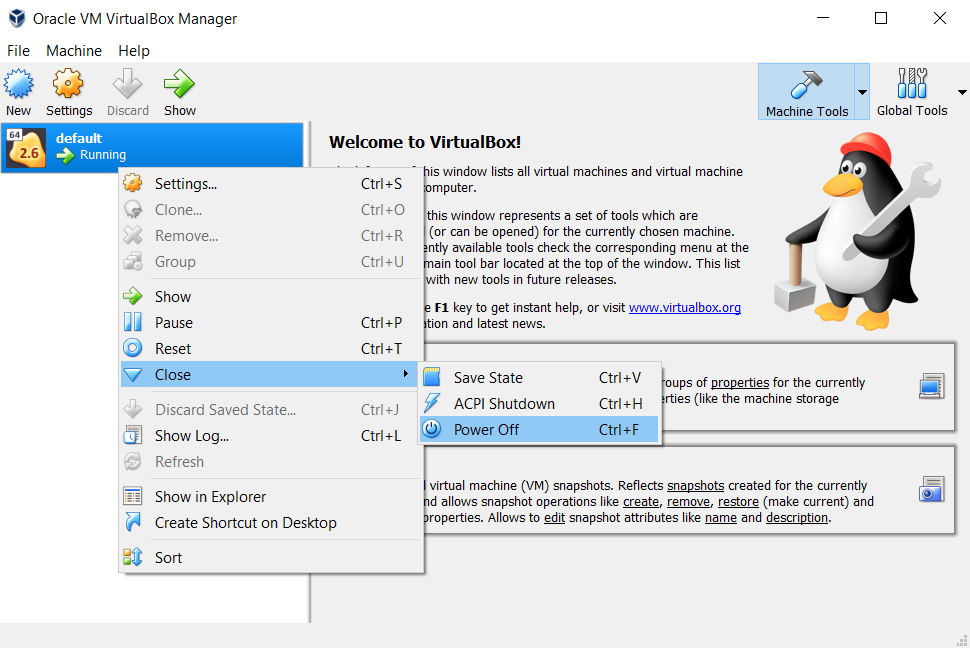Click the sheep icon beside Clone...
The height and width of the screenshot is (648, 970).
tap(132, 209)
